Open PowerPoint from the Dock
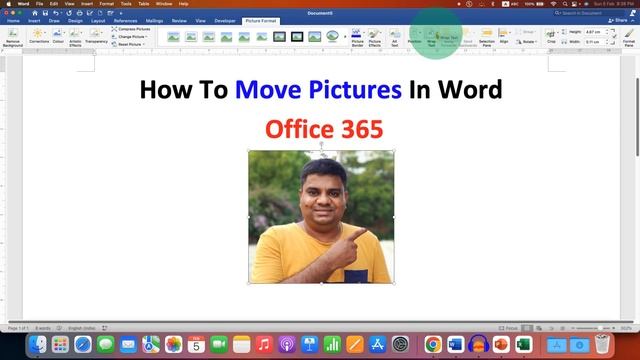640x360 pixels. click(501, 344)
